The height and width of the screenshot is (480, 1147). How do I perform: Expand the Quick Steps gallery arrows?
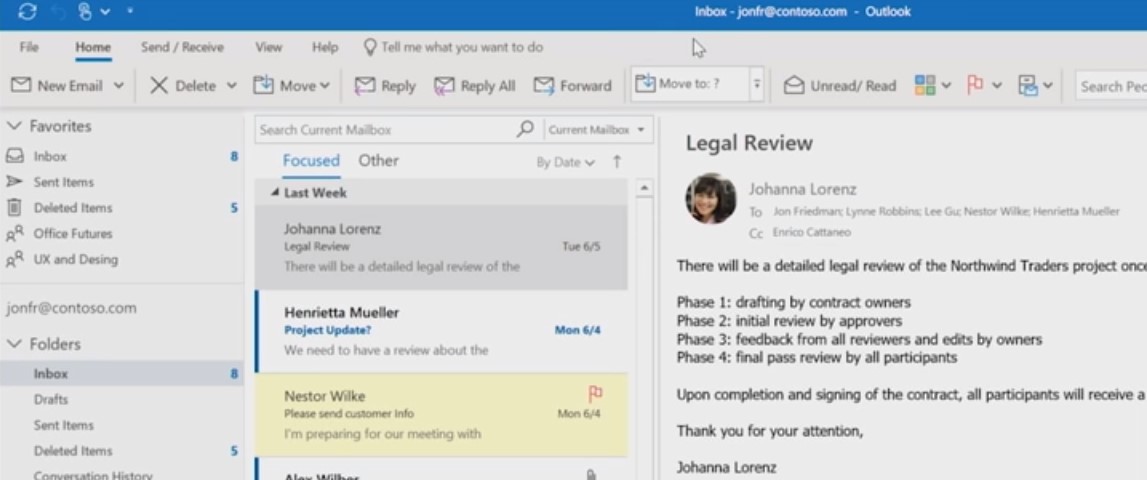pyautogui.click(x=757, y=85)
